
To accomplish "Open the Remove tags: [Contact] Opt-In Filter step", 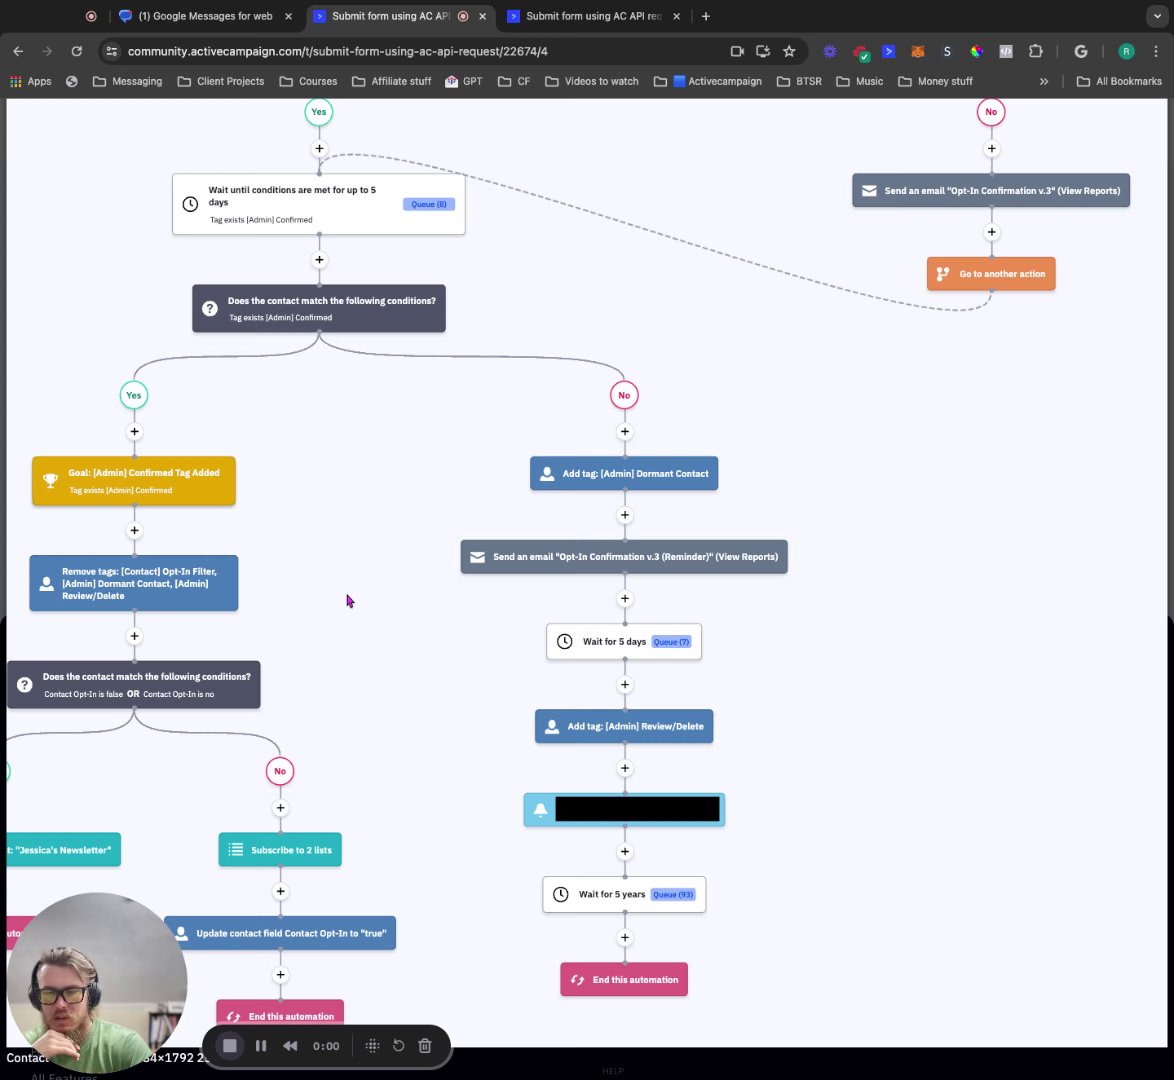I will (133, 583).
